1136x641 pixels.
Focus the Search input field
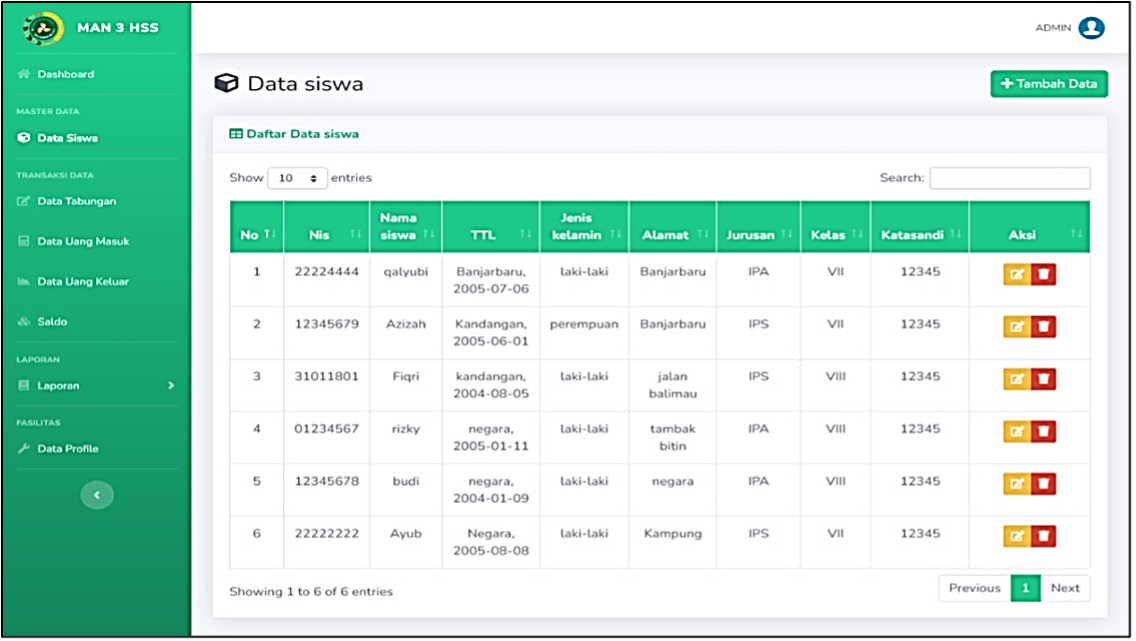1010,178
